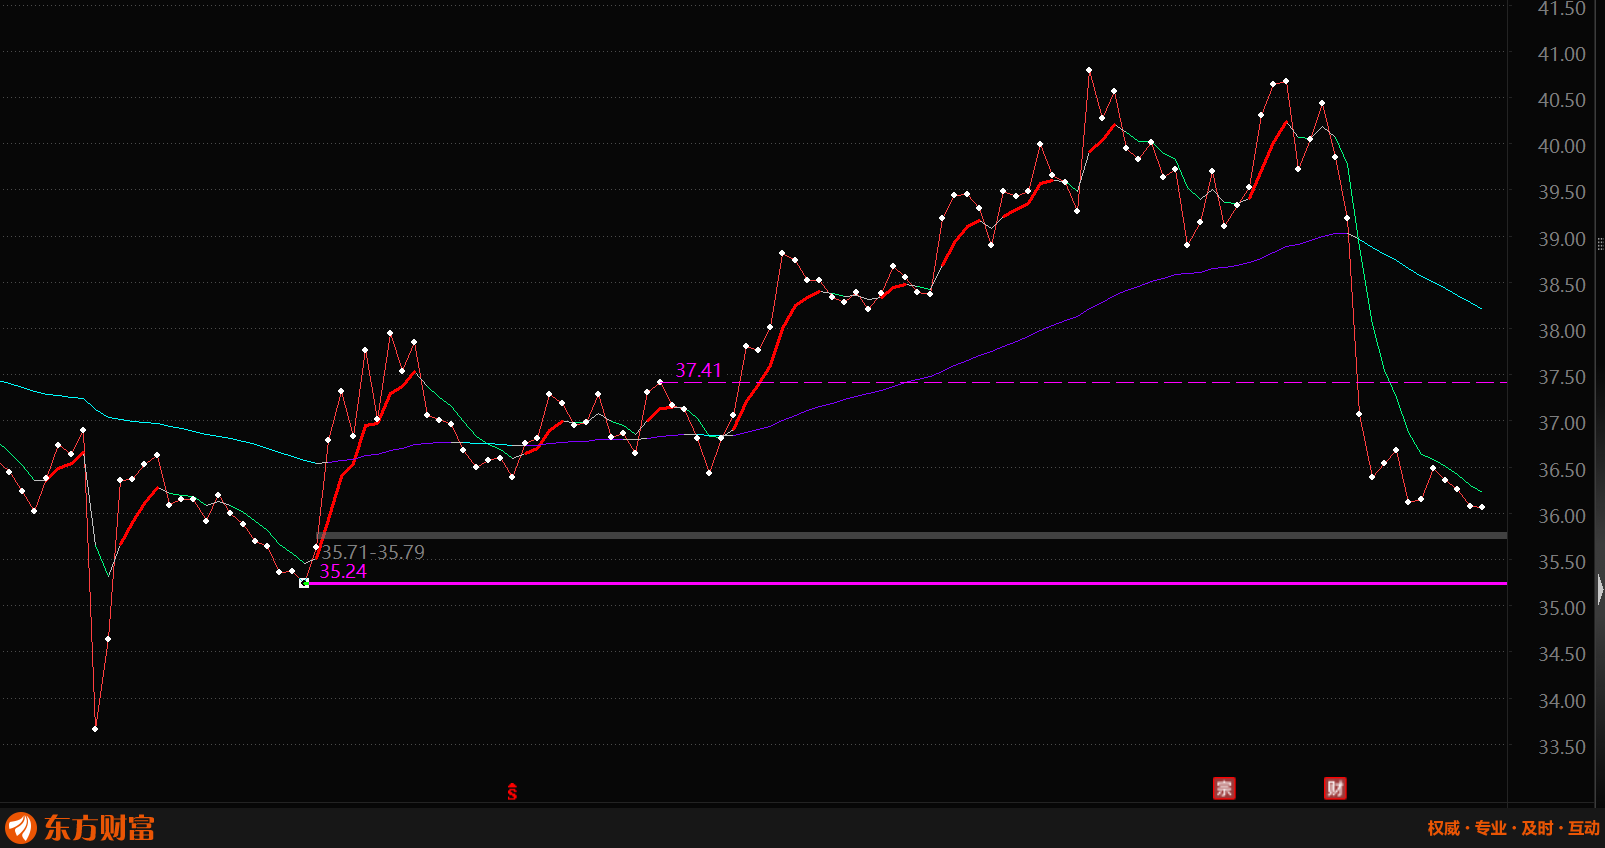The image size is (1605, 848).
Task: Expand the right side panel arrow
Action: tap(1600, 588)
